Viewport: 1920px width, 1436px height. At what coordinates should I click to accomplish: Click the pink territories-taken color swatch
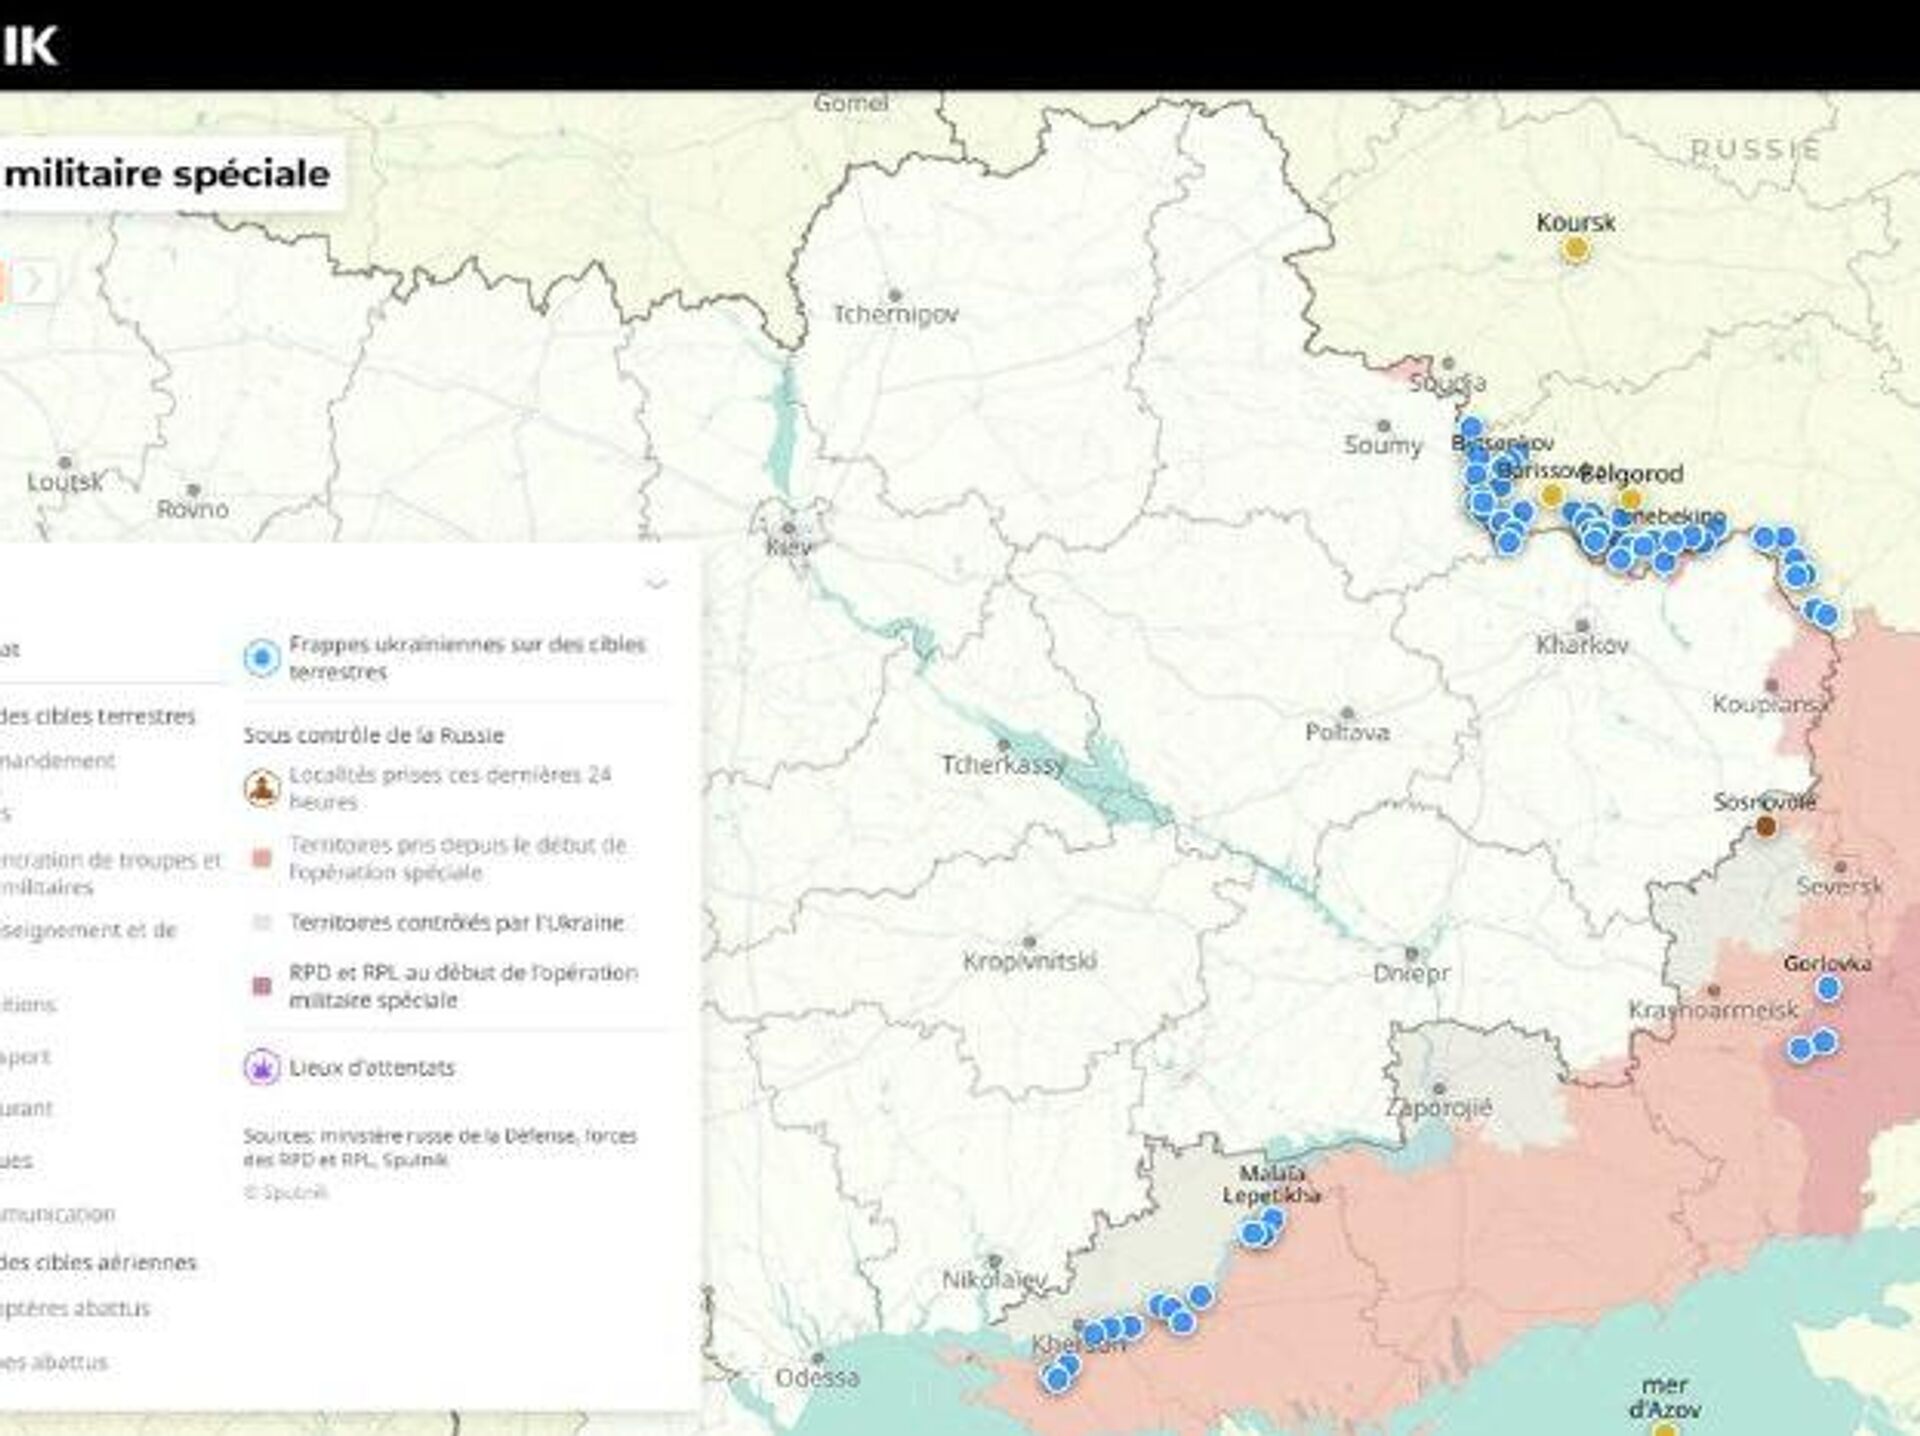click(262, 859)
